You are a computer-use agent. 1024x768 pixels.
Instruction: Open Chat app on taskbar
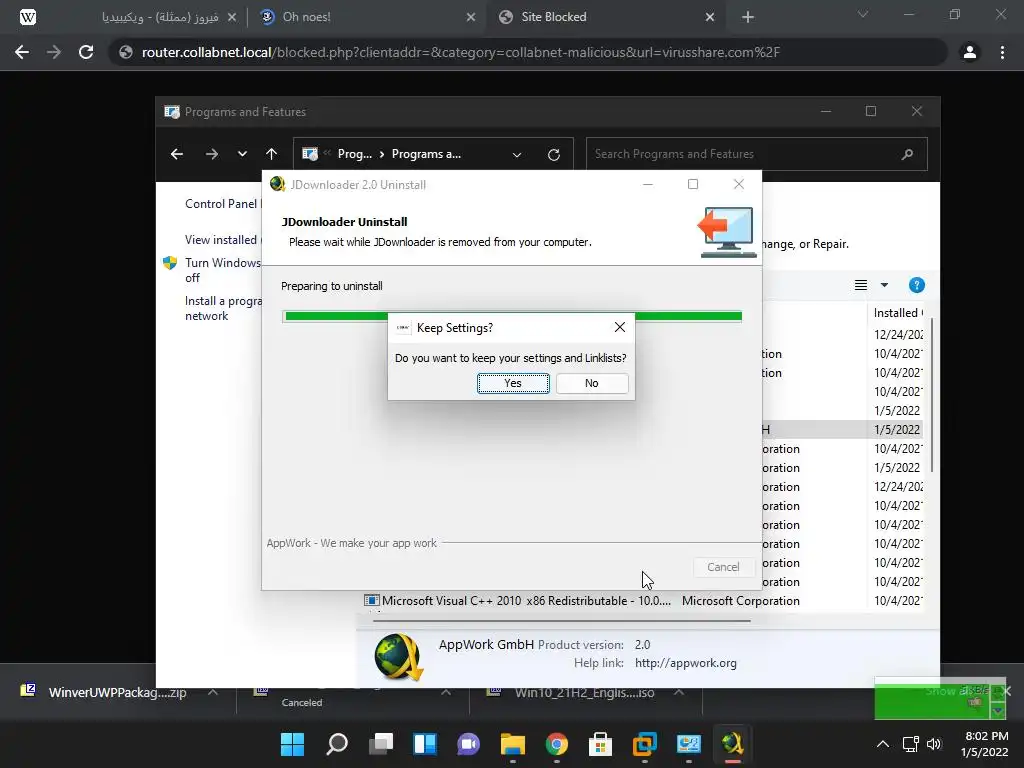[469, 744]
